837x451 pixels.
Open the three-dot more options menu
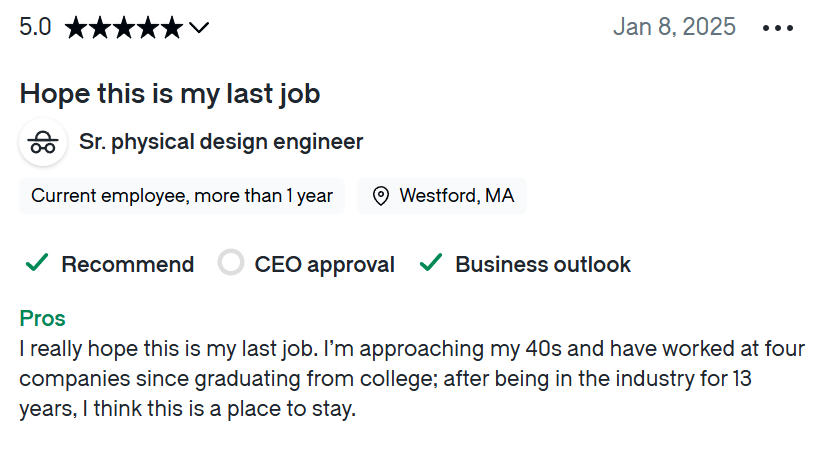click(777, 28)
